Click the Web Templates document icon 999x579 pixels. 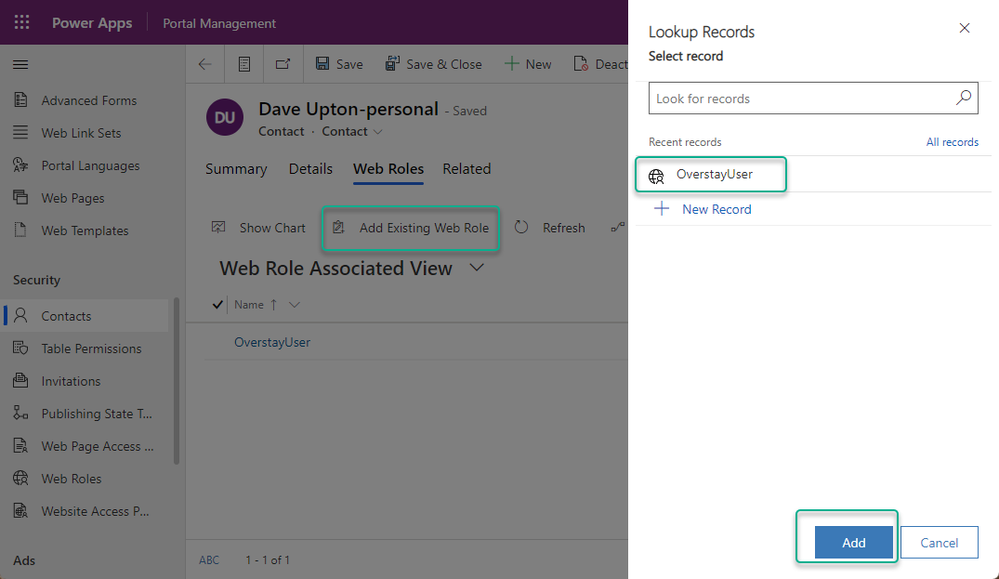point(20,230)
